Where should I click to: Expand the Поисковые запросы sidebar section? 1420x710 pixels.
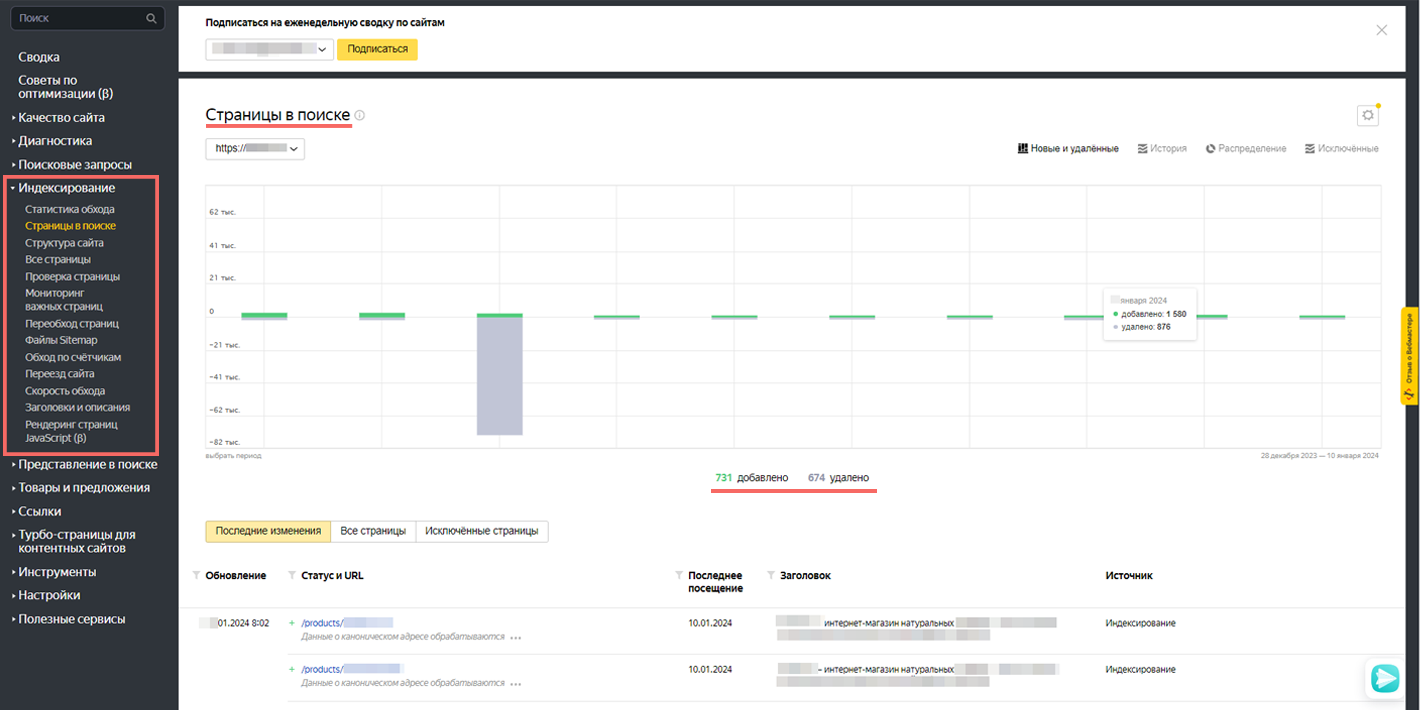(75, 165)
